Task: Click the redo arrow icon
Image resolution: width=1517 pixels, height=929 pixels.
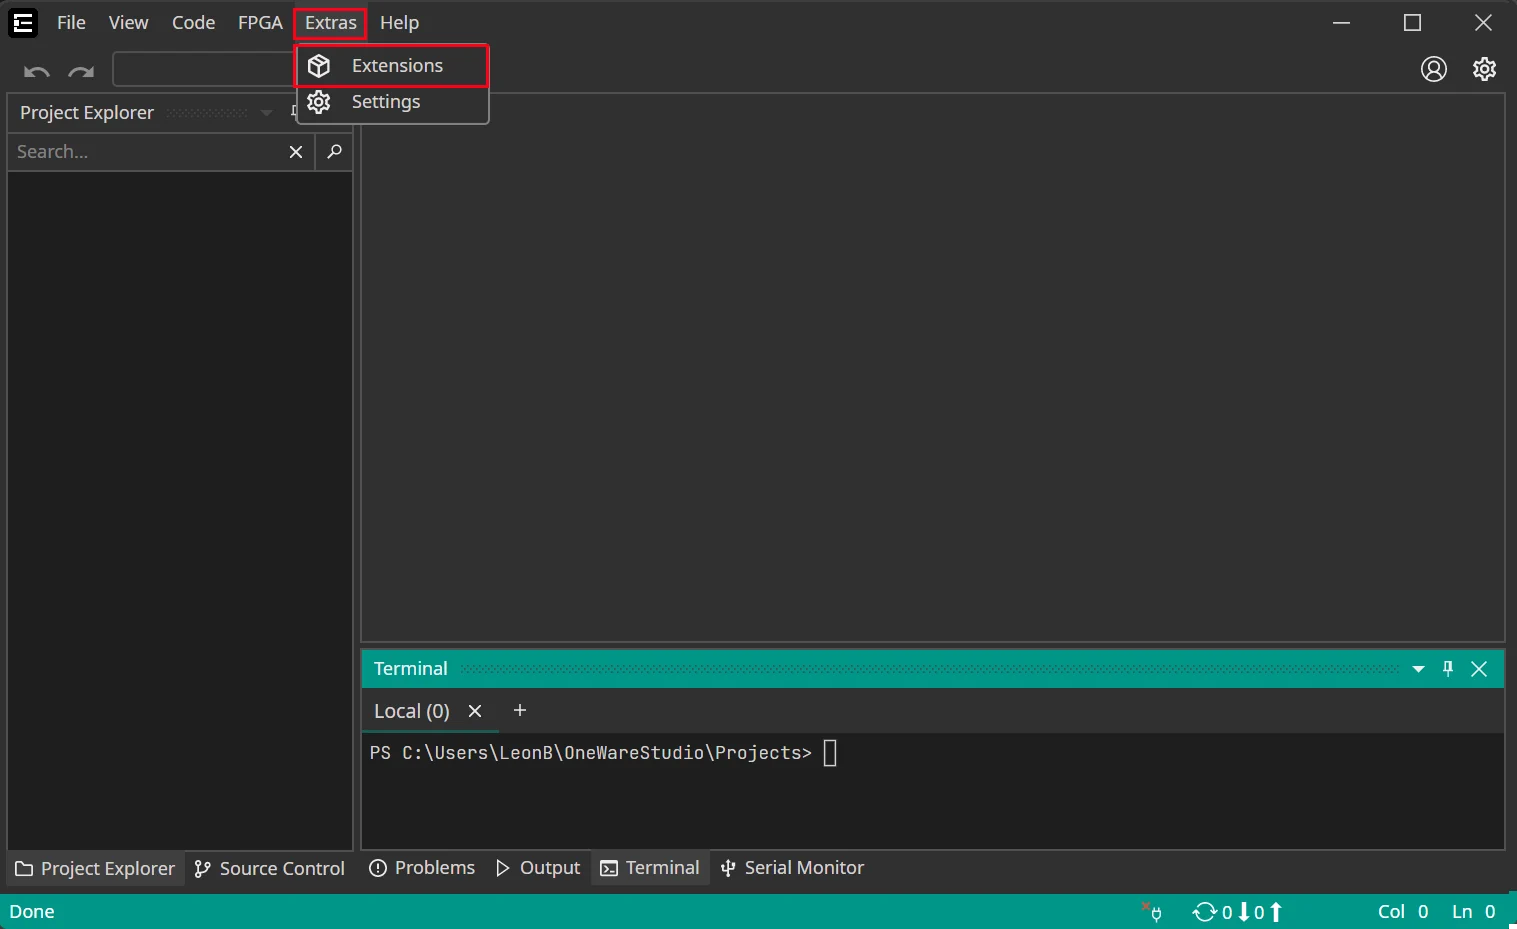Action: [81, 71]
